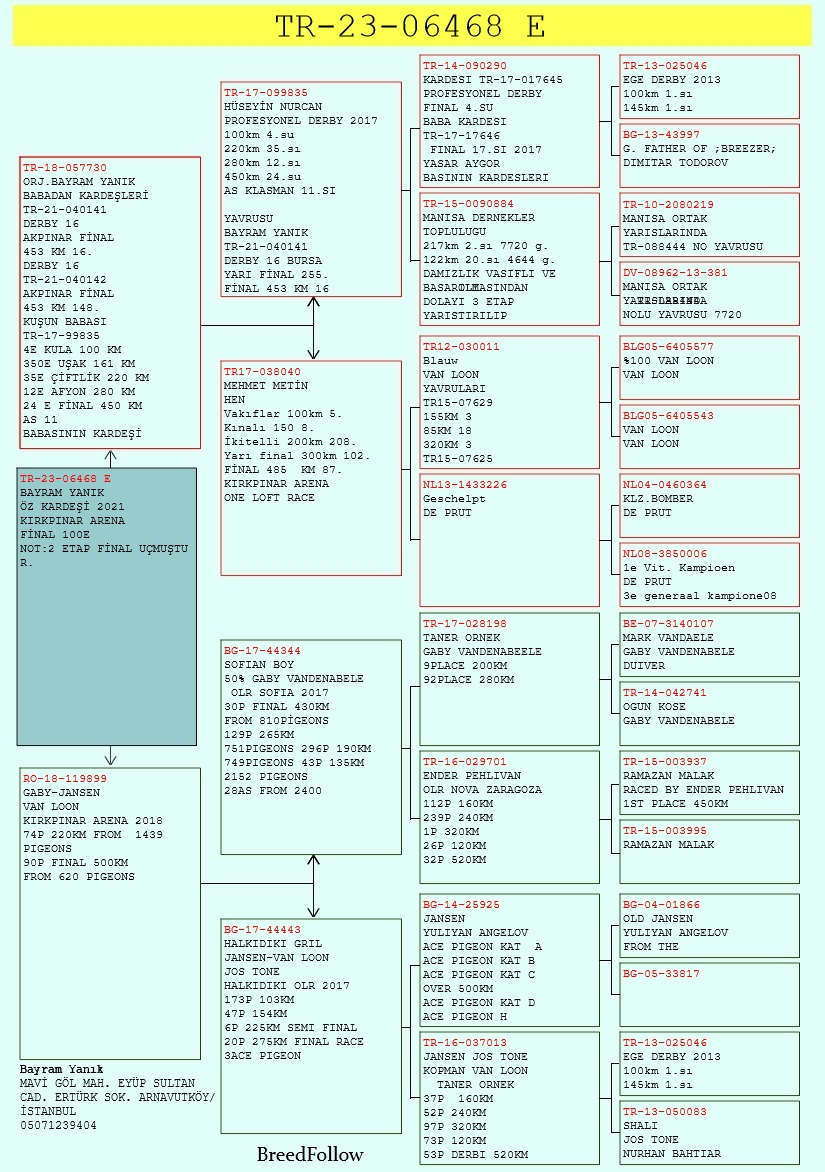This screenshot has width=825, height=1172.
Task: Click ring number BG-17-44344
Action: pos(262,650)
